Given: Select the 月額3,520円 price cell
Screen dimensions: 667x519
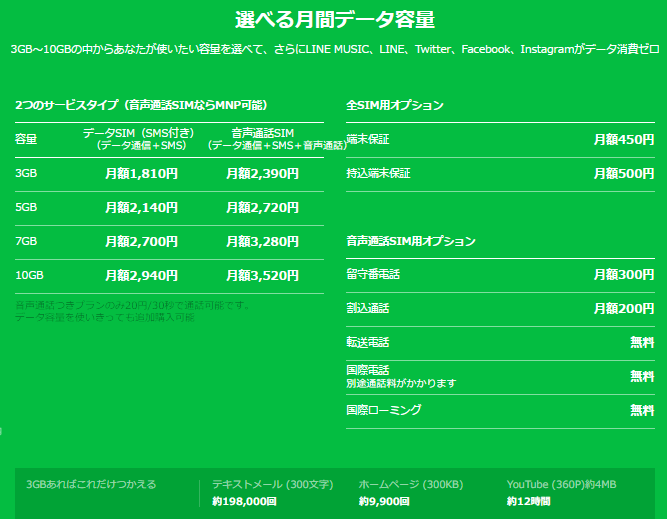Looking at the screenshot, I should [x=262, y=276].
